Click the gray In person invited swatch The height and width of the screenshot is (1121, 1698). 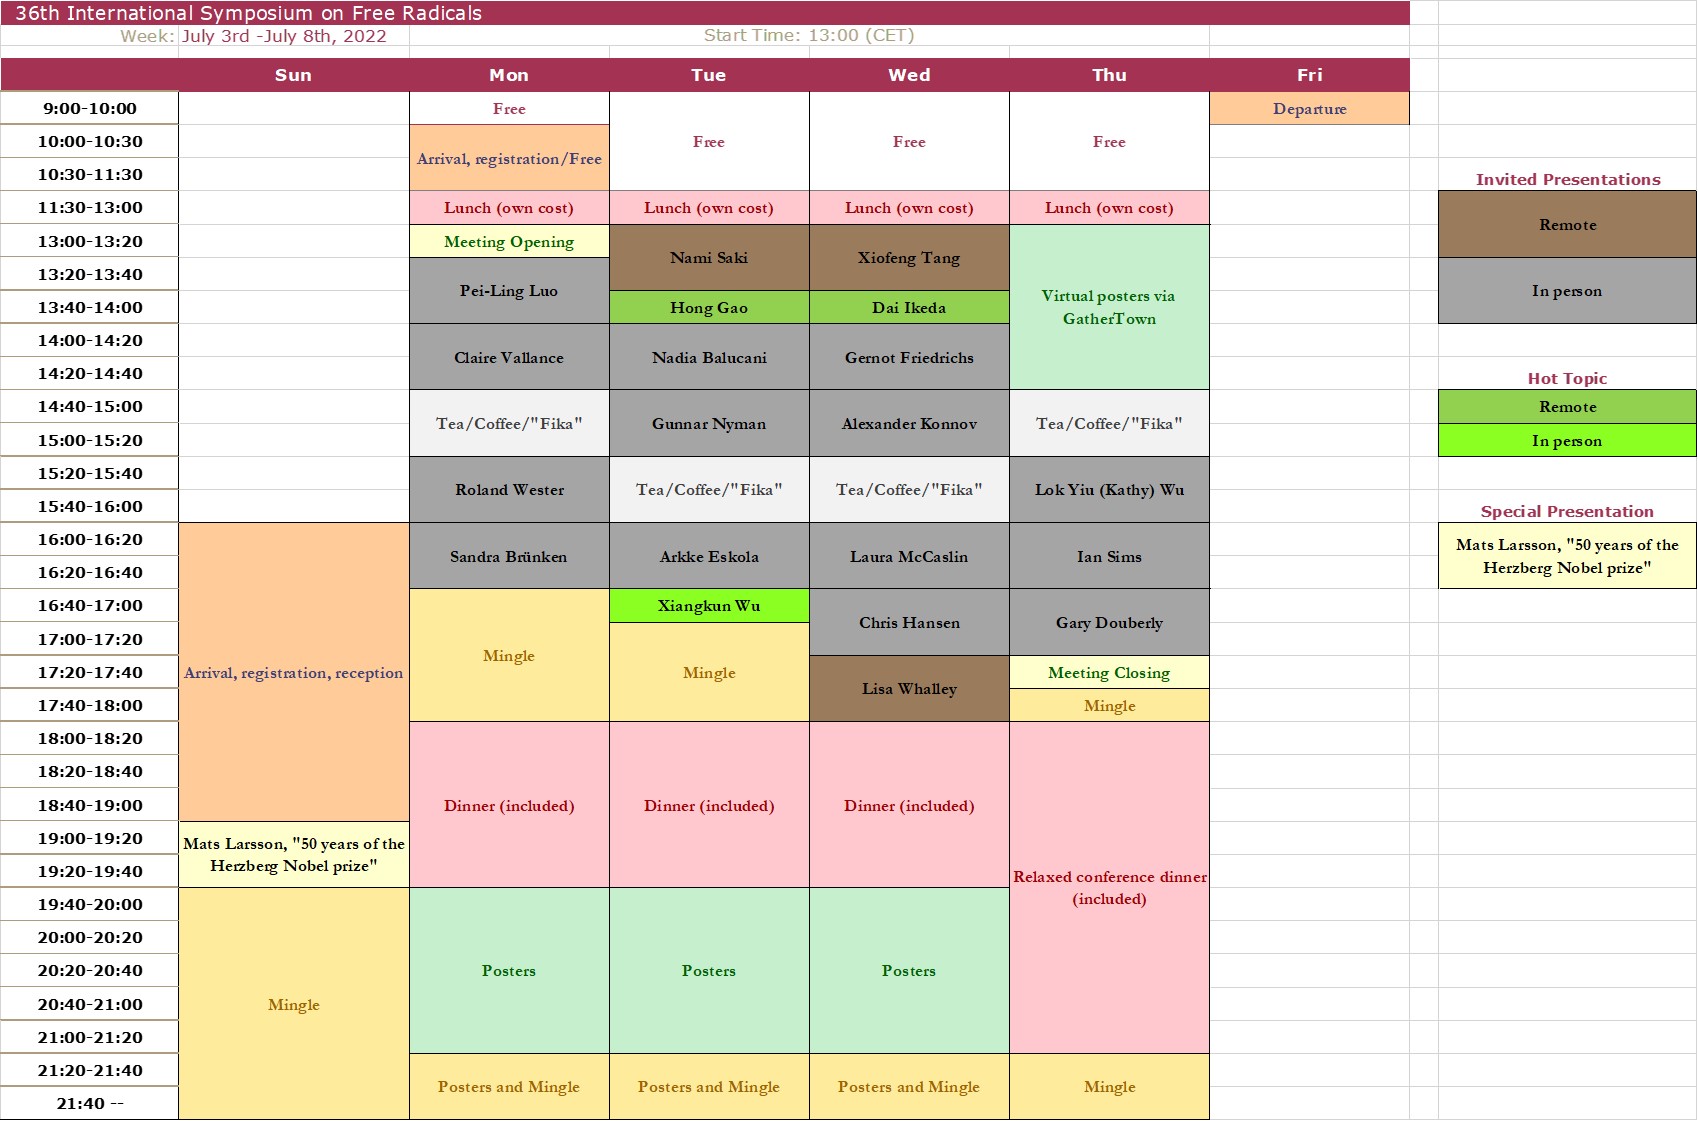[1567, 291]
